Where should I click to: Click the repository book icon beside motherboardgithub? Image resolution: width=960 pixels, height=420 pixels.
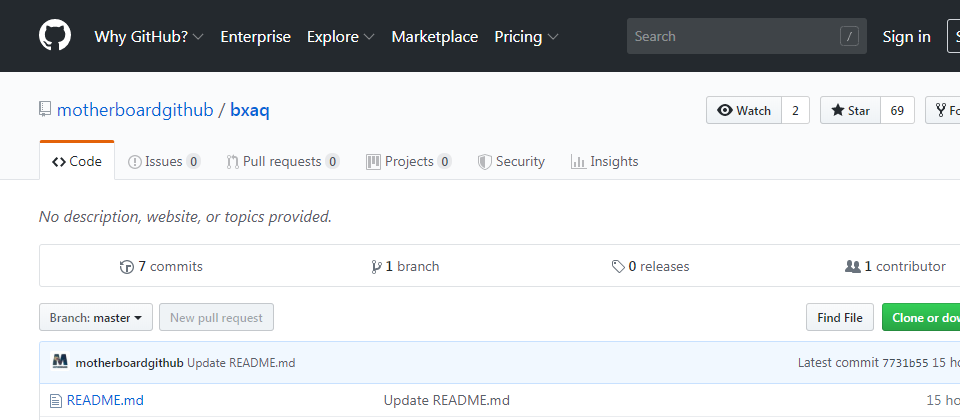coord(45,110)
